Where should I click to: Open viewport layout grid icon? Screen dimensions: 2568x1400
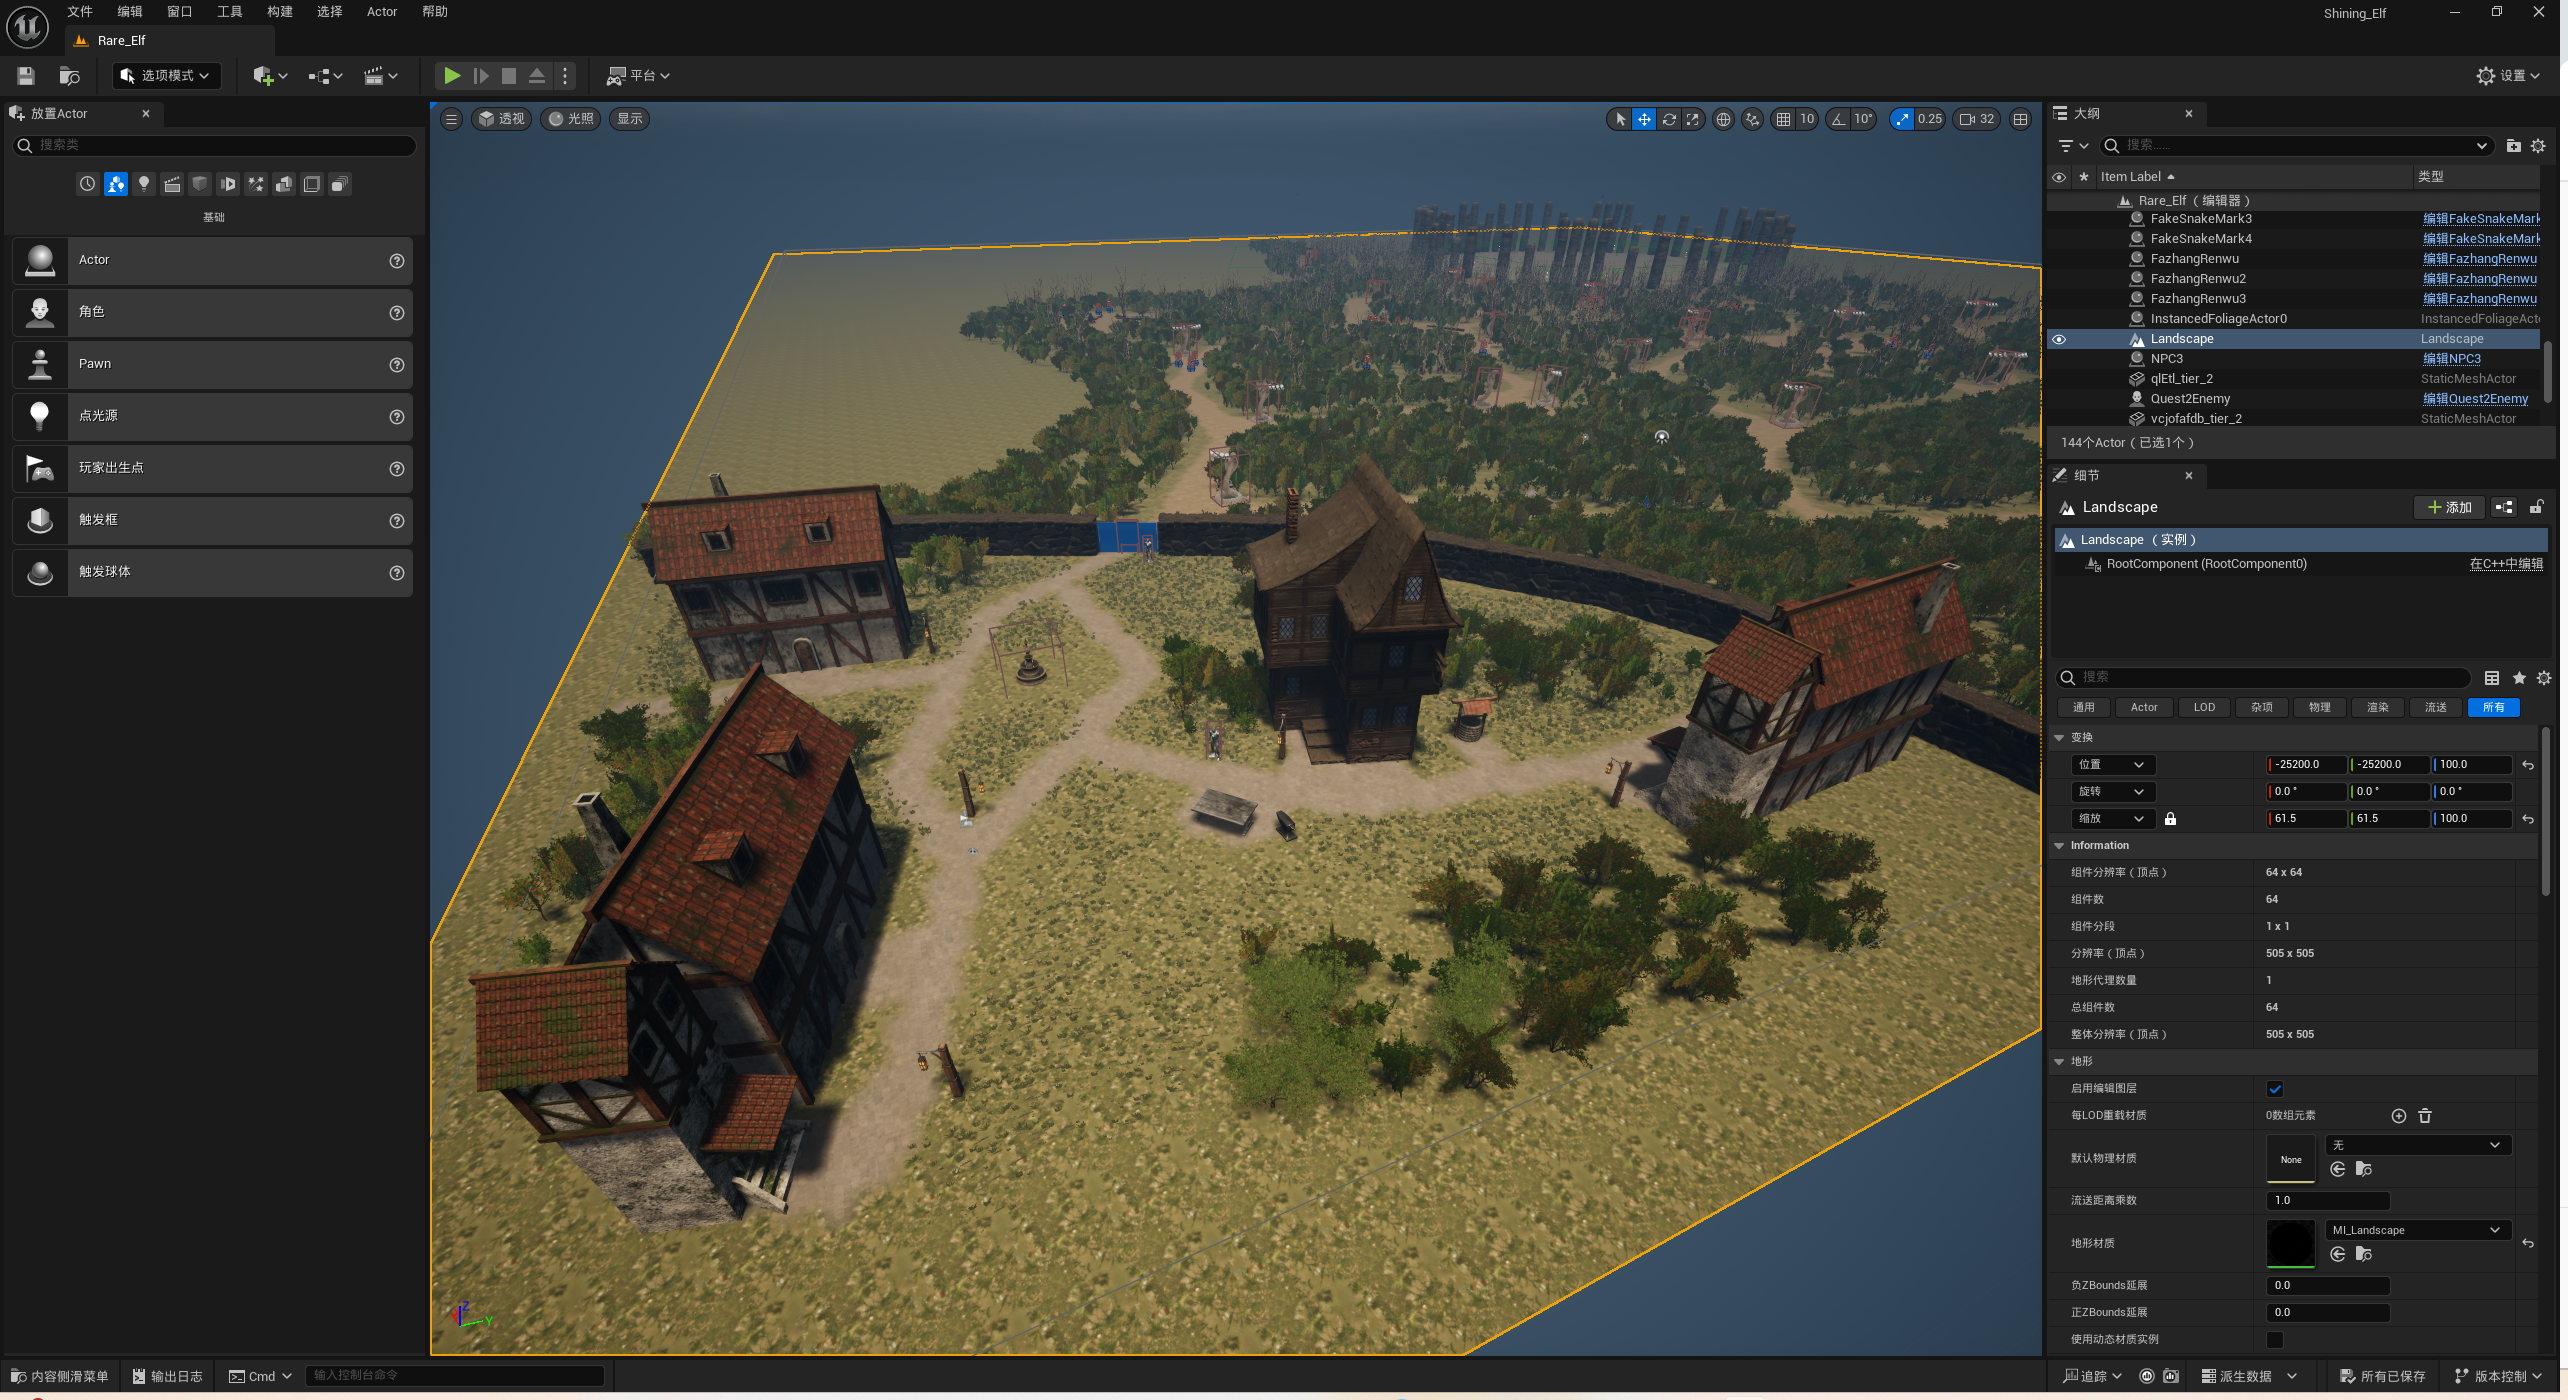(2020, 119)
